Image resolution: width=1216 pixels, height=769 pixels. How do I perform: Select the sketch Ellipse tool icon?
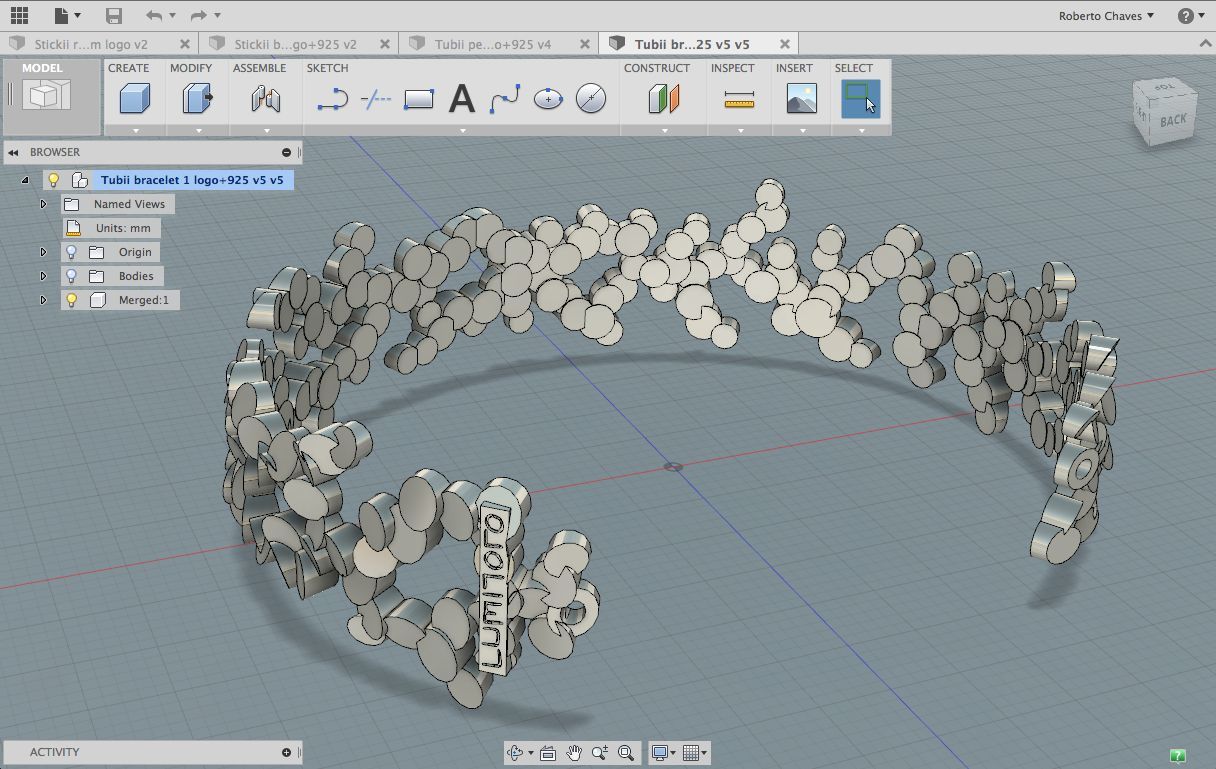coord(548,99)
